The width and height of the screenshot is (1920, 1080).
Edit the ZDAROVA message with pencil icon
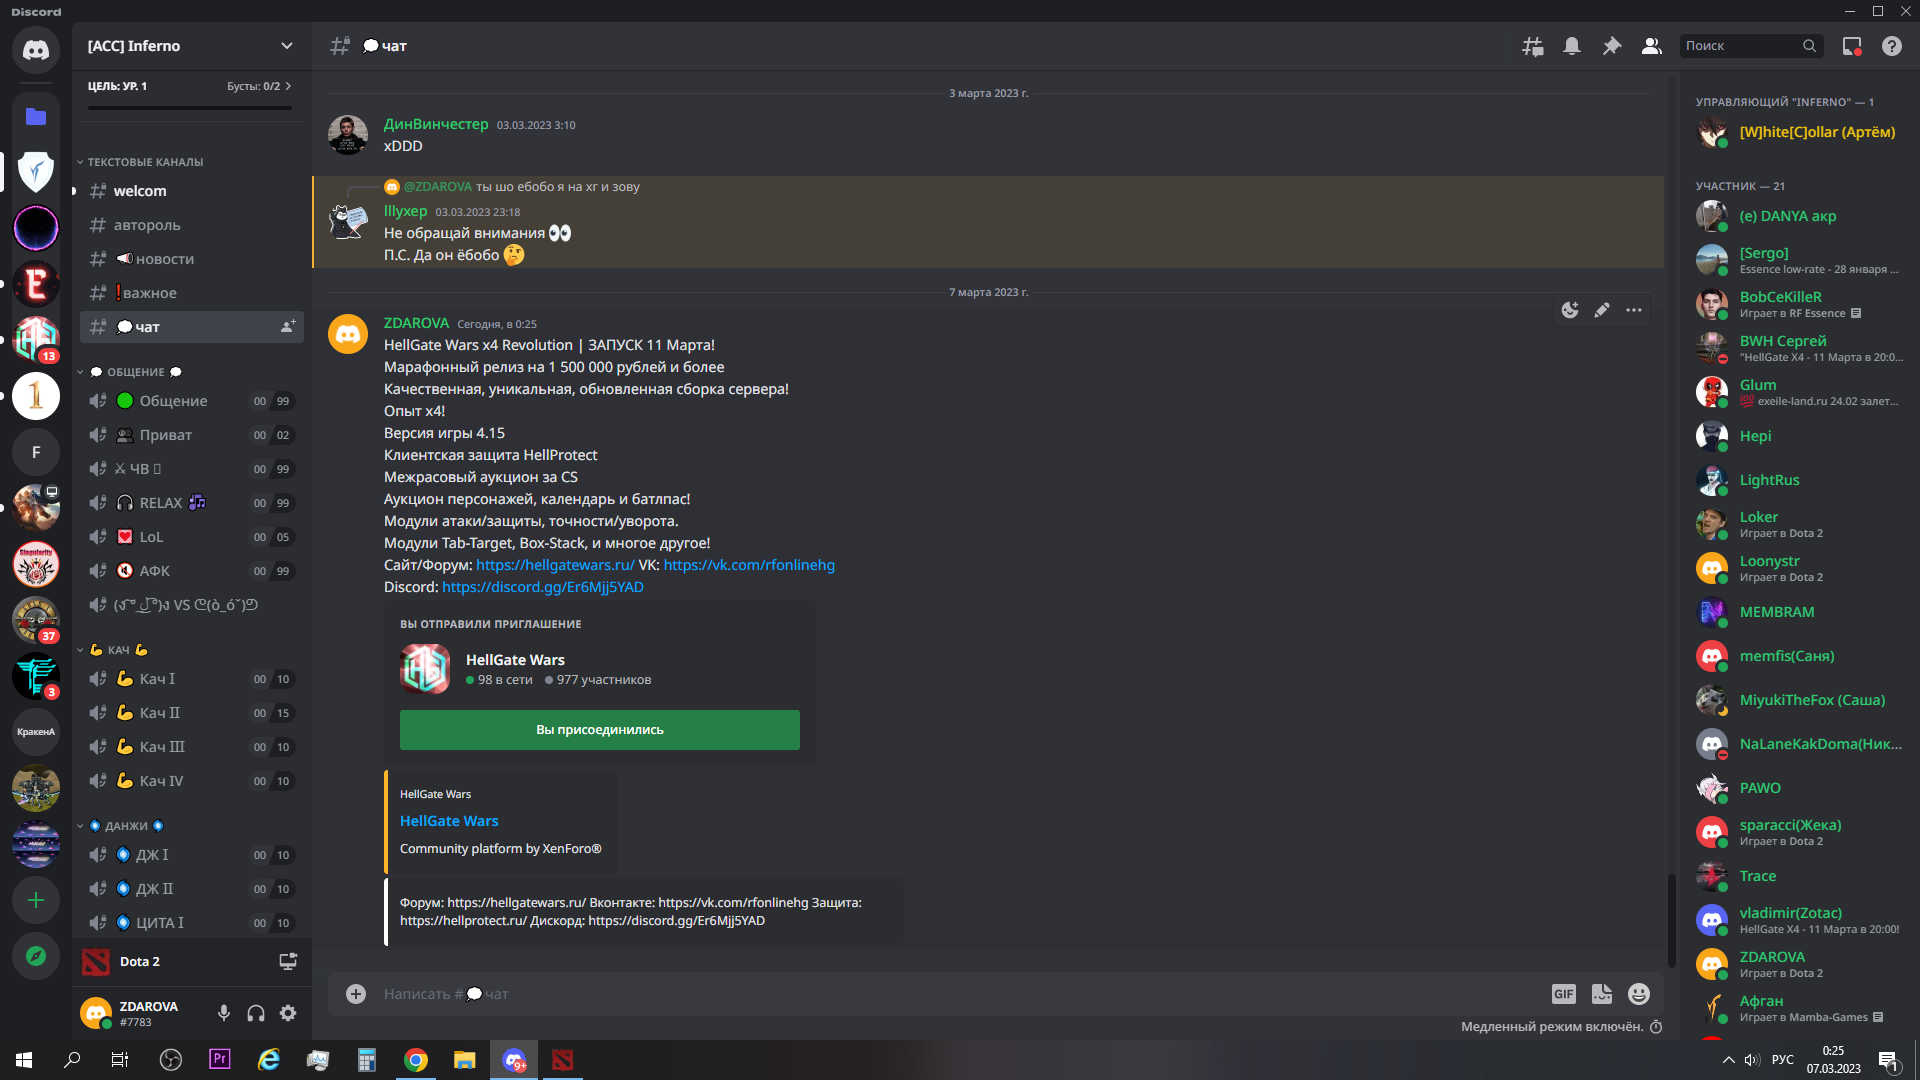(1602, 310)
